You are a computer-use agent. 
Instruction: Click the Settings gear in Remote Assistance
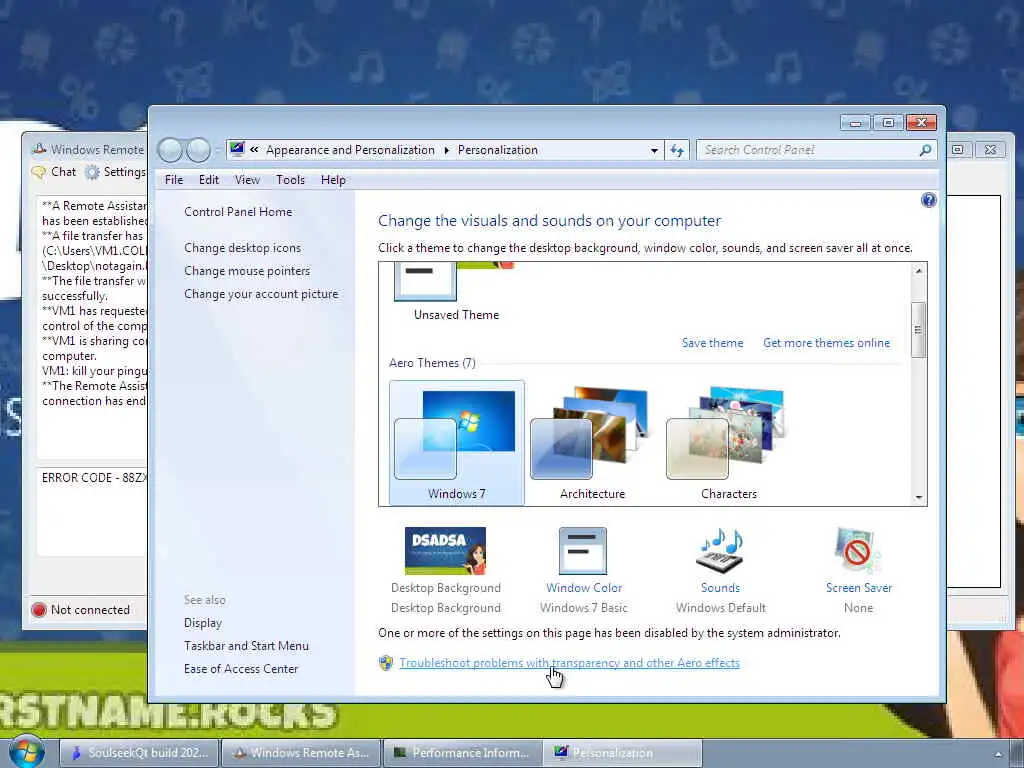point(93,172)
